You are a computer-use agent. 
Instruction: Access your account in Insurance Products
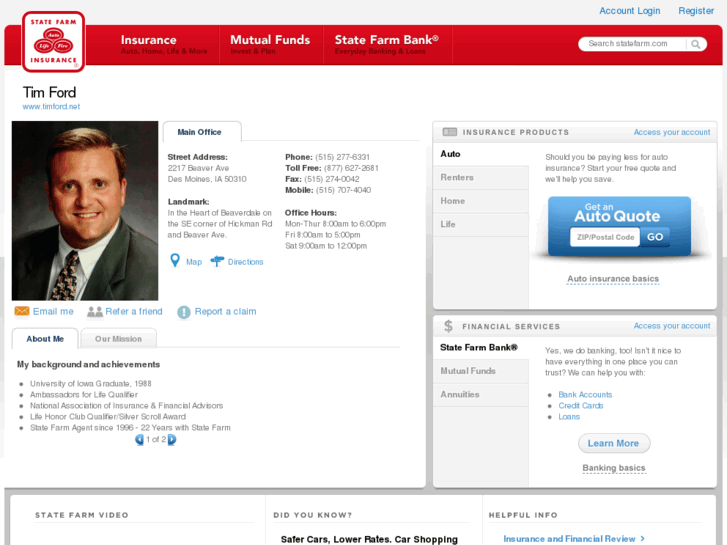tap(672, 132)
